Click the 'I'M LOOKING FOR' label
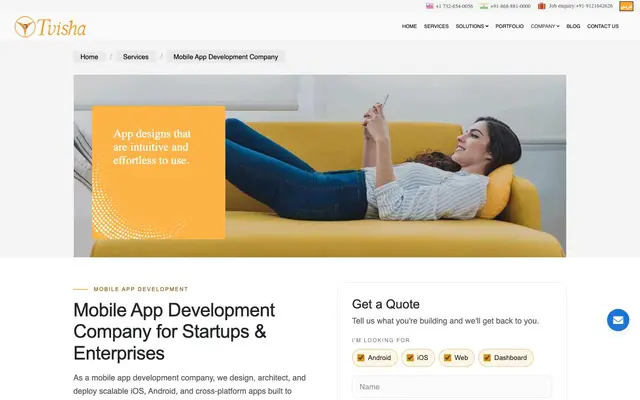The width and height of the screenshot is (640, 400). [x=381, y=340]
